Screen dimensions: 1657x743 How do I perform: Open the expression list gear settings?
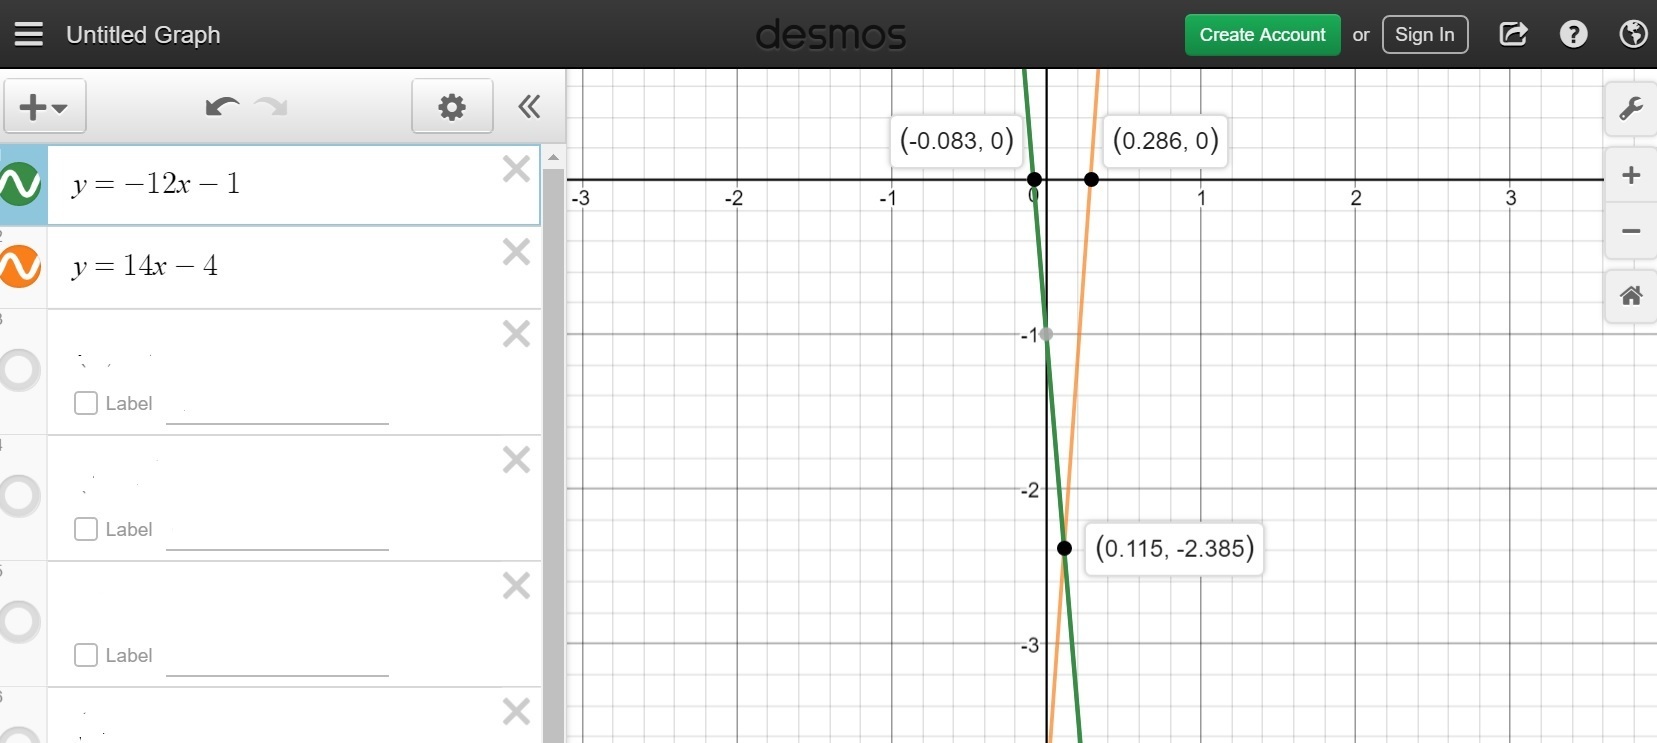tap(452, 106)
